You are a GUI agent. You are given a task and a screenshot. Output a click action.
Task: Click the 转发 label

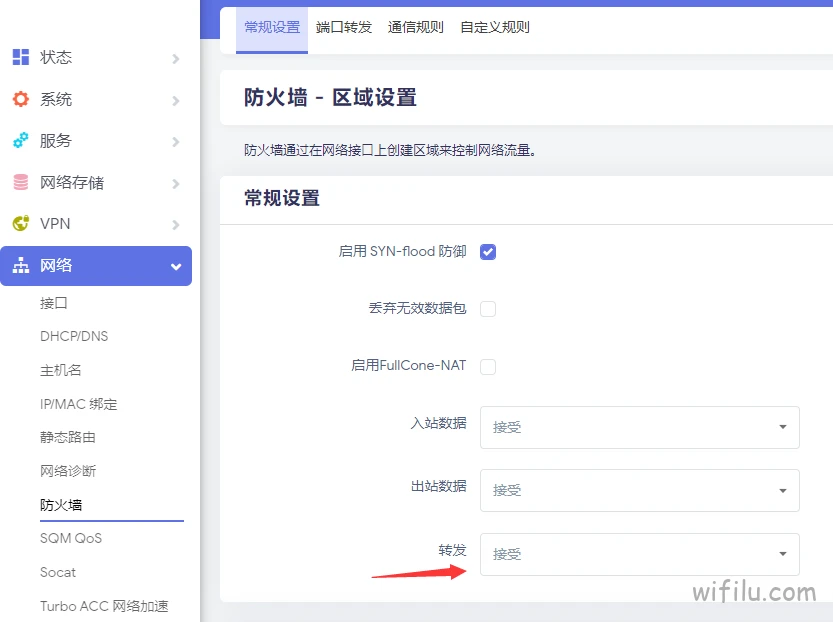pyautogui.click(x=452, y=550)
